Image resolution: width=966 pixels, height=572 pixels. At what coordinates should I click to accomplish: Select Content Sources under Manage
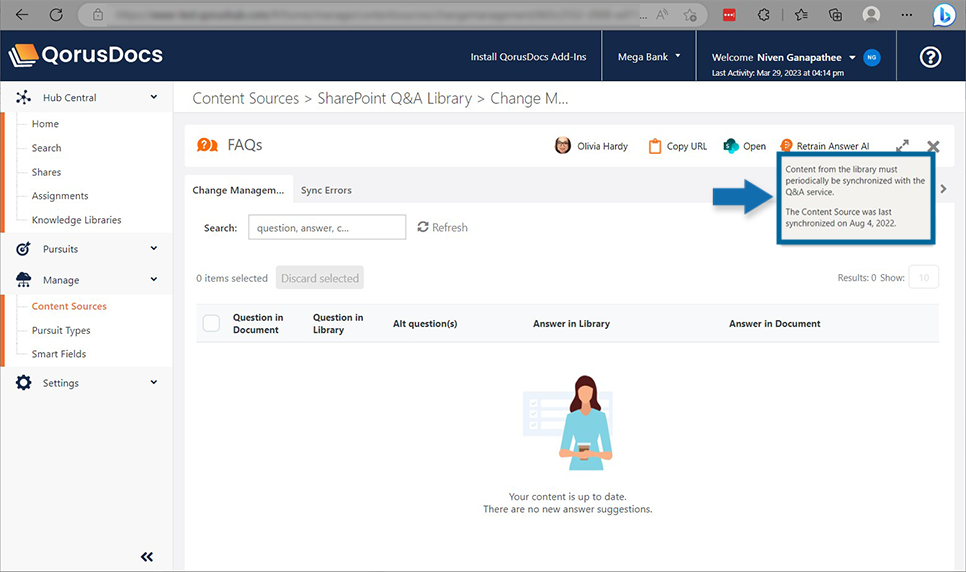(69, 306)
